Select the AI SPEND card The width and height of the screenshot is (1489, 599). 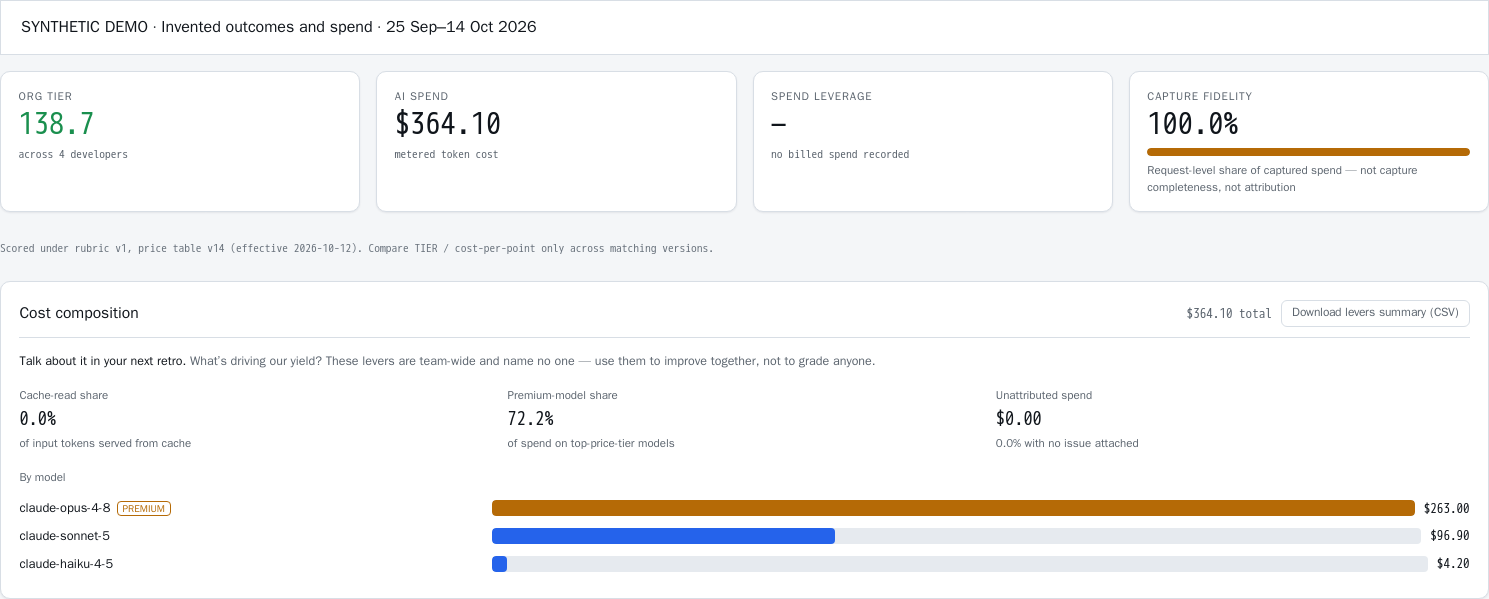556,141
